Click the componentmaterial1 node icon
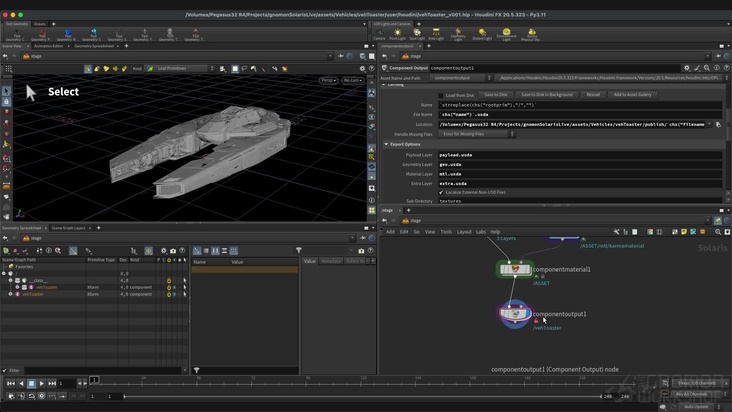This screenshot has height=412, width=732. [515, 270]
